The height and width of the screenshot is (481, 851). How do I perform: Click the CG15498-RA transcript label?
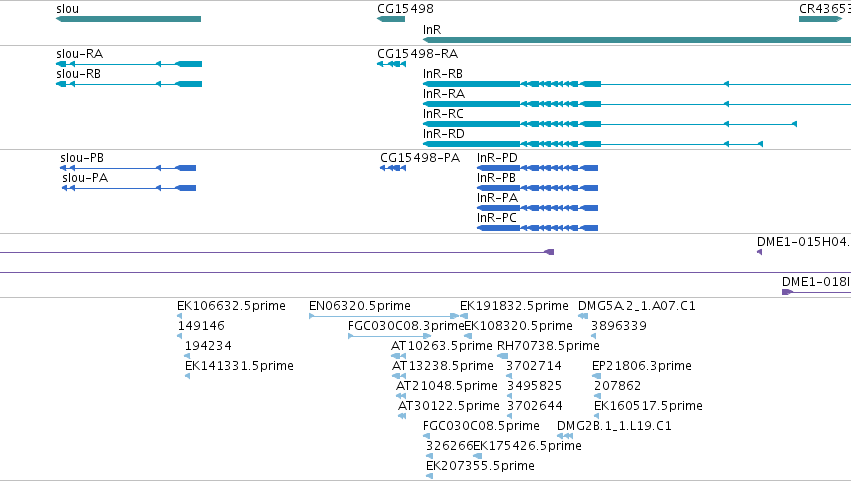417,54
